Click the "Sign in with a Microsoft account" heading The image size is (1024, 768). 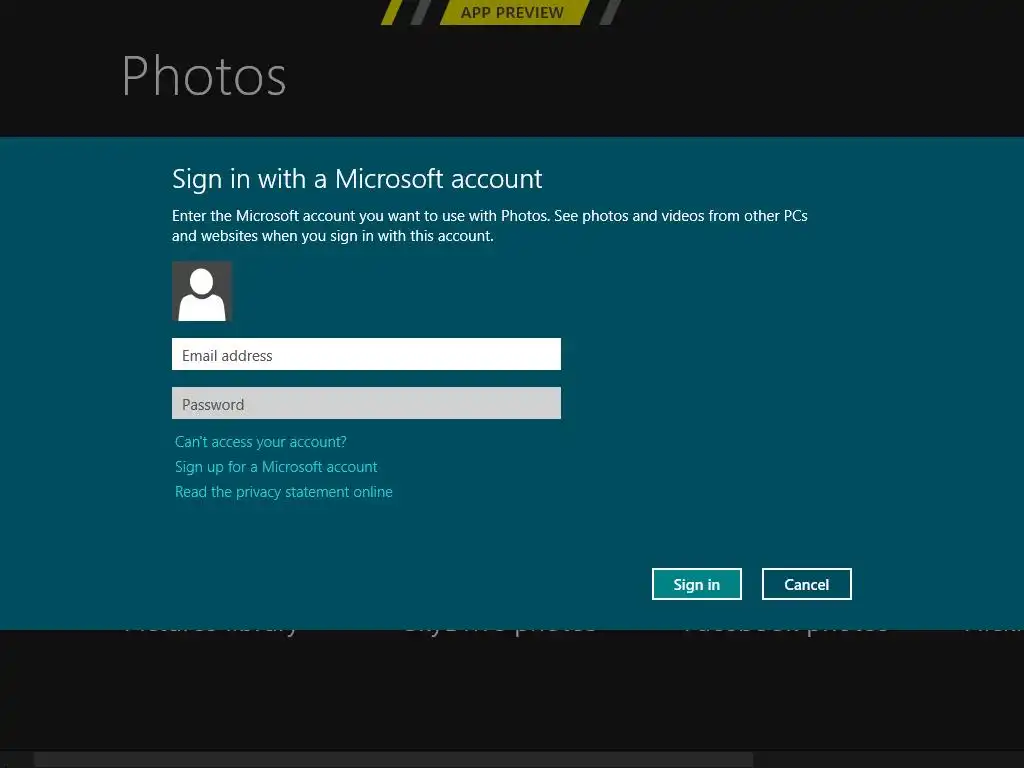coord(357,179)
